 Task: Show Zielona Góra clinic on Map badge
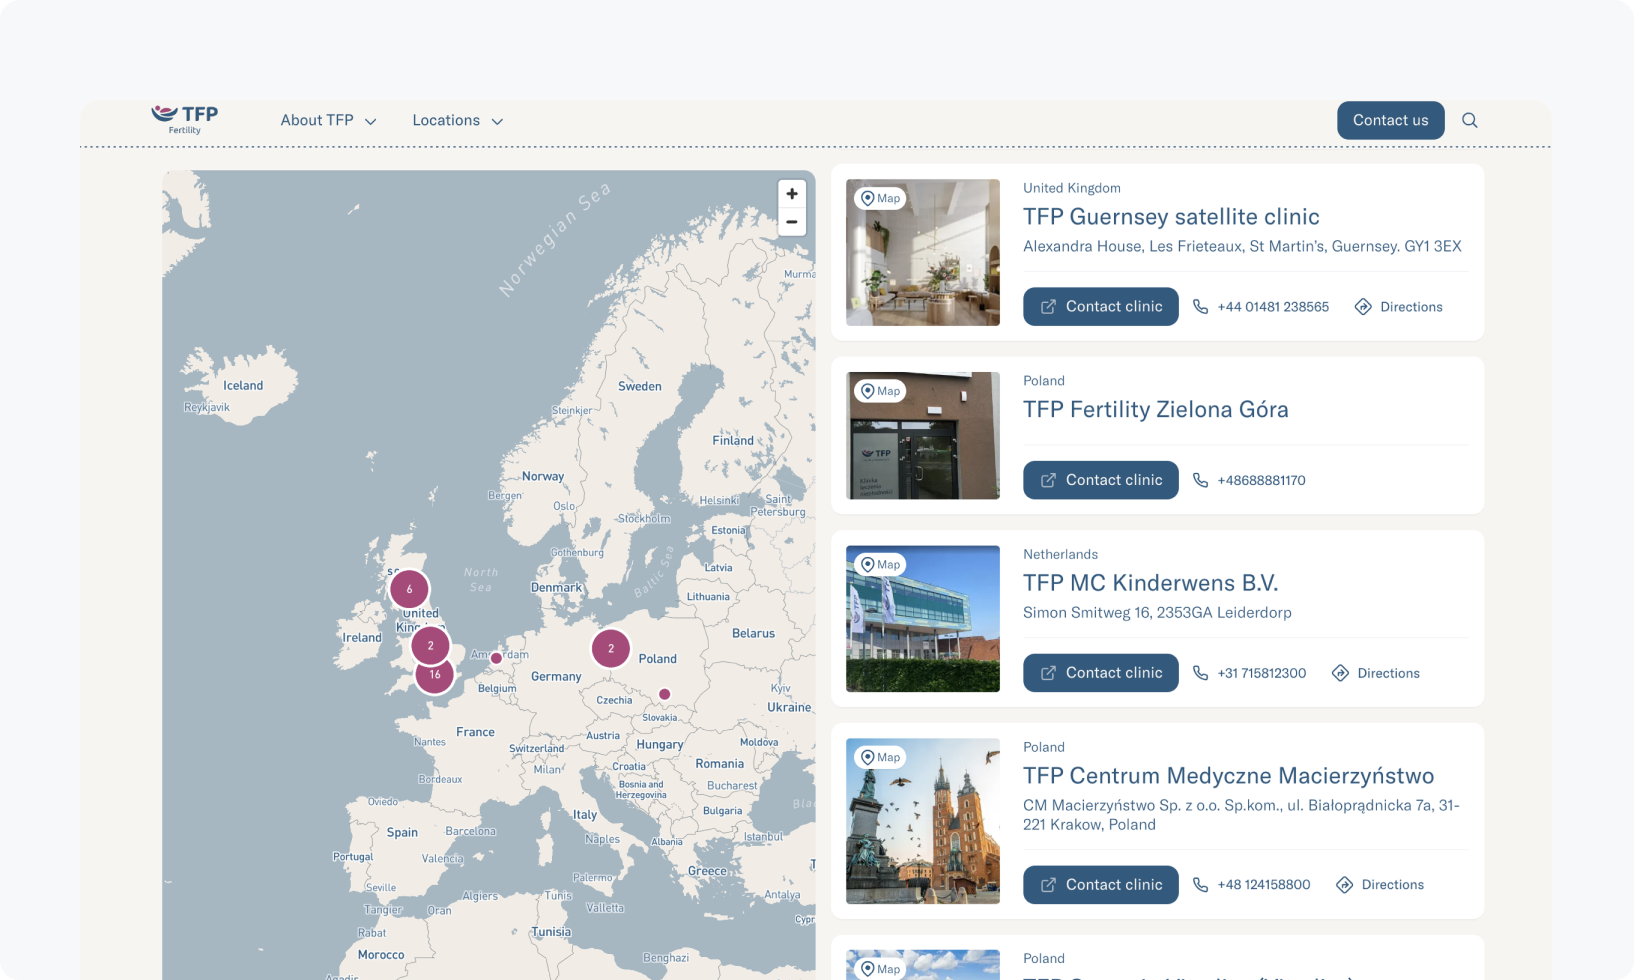(880, 391)
